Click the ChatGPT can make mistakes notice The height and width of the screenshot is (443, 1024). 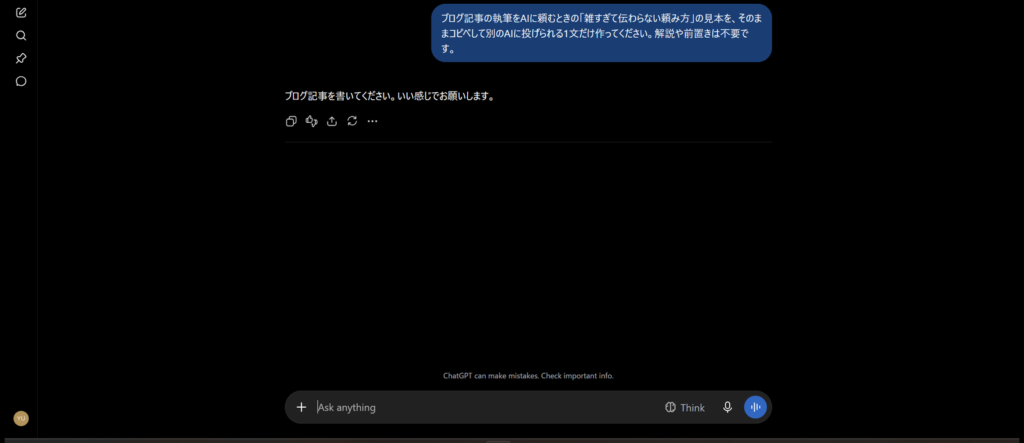click(x=528, y=376)
